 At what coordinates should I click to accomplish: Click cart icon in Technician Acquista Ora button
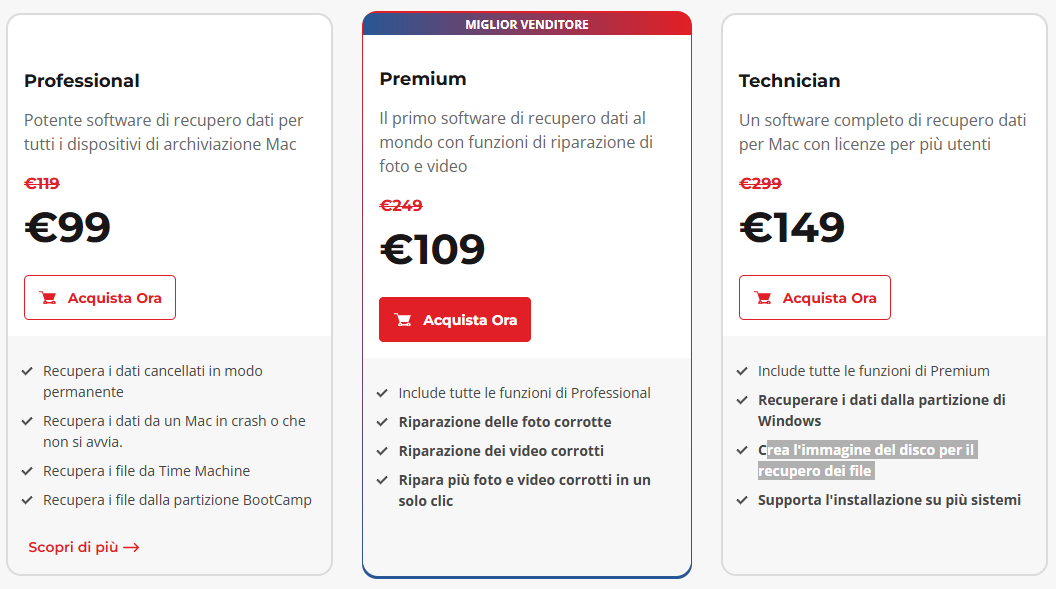[x=763, y=298]
